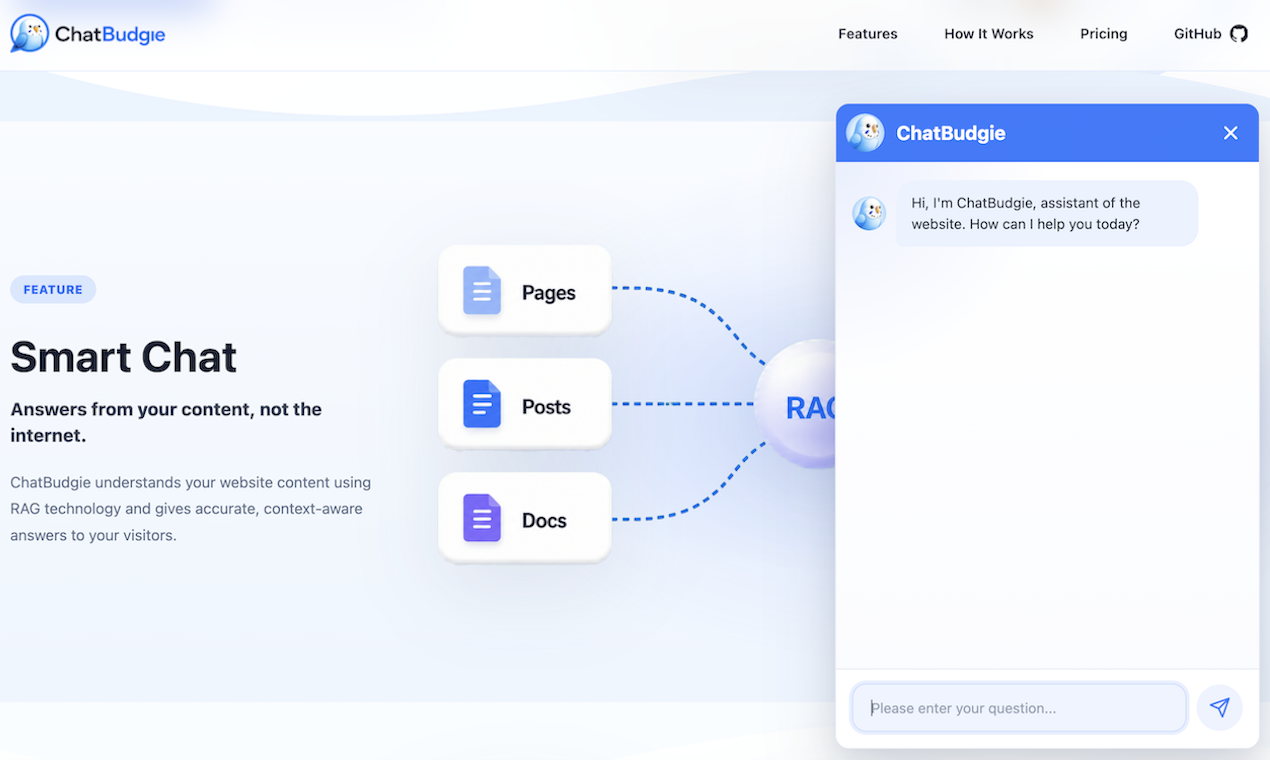The width and height of the screenshot is (1270, 760).
Task: Click the 'Answers from your content' subheading
Action: tap(166, 422)
